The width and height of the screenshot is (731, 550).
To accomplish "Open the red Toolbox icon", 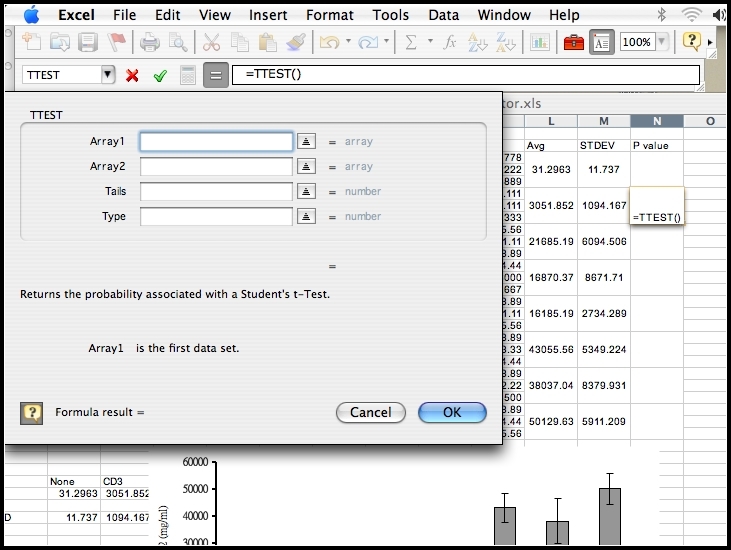I will (573, 43).
